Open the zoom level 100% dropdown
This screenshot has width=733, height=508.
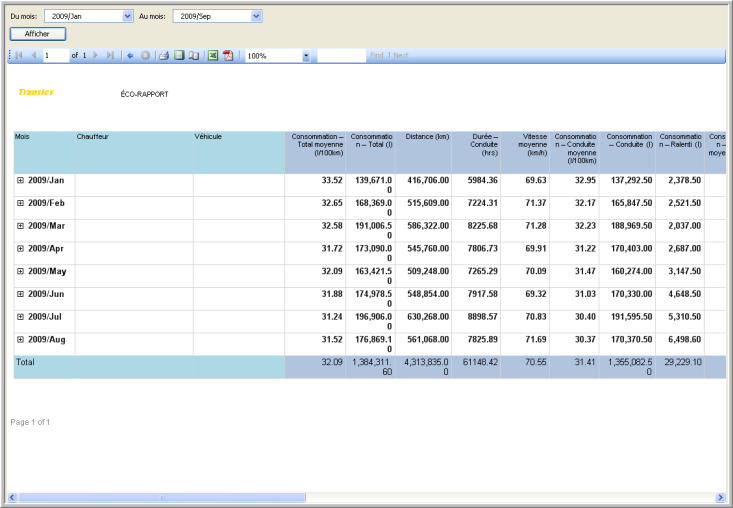(x=305, y=56)
